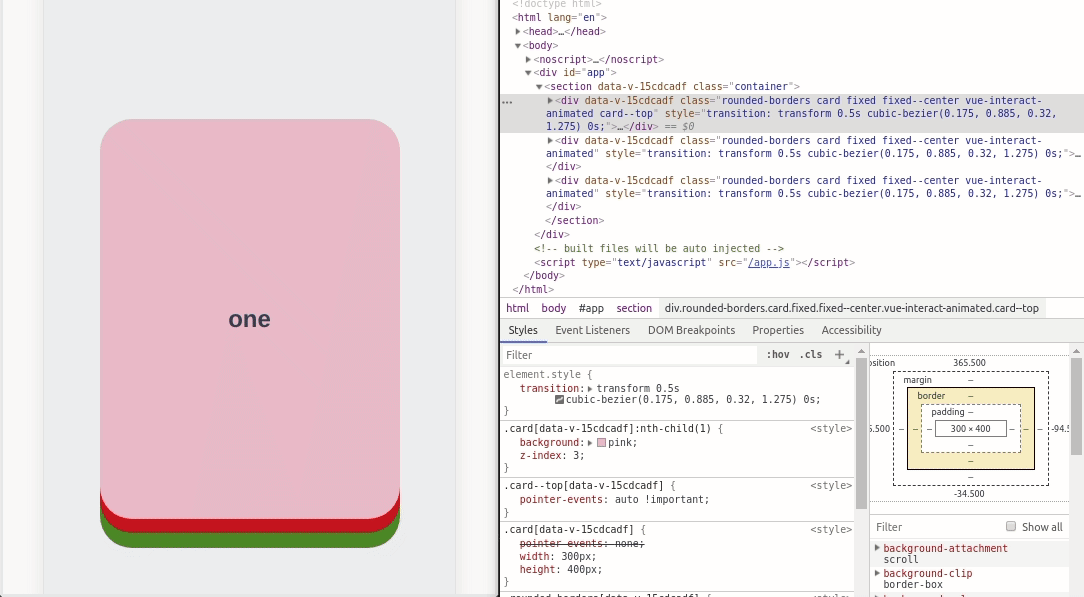
Task: Open the Properties tab
Action: 778,330
